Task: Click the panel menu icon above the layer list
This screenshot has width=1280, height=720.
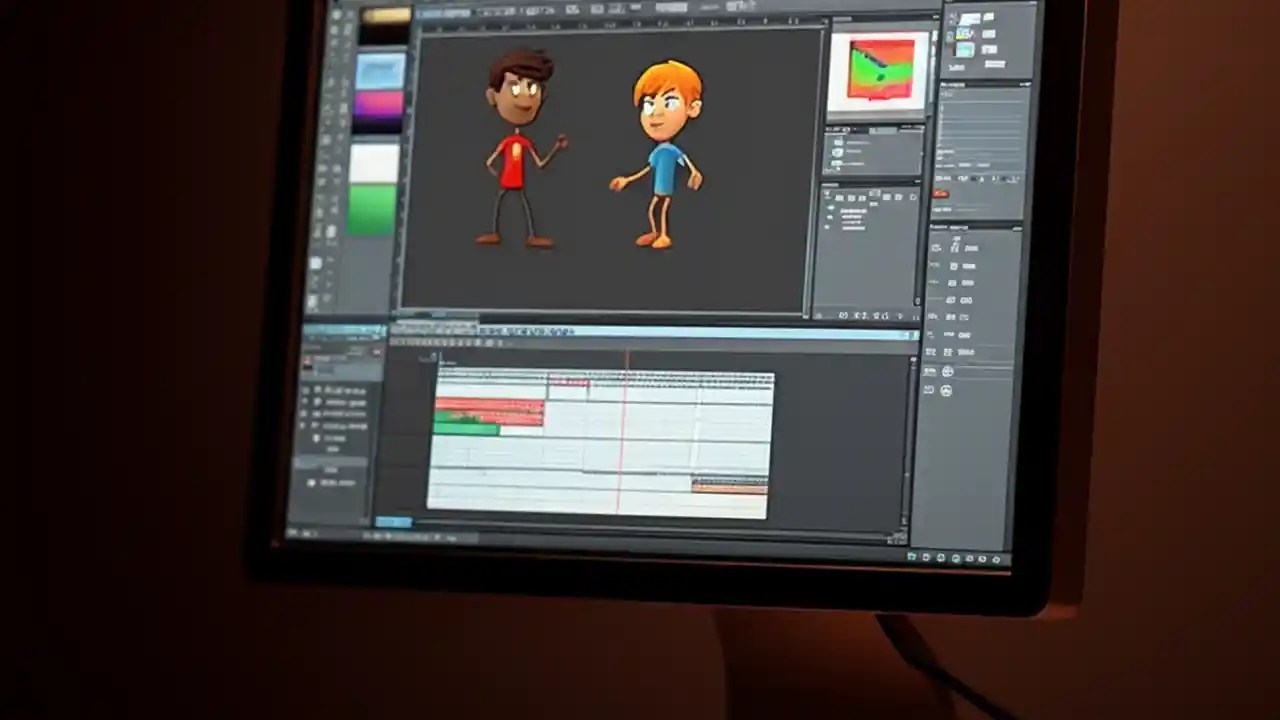Action: tap(376, 352)
